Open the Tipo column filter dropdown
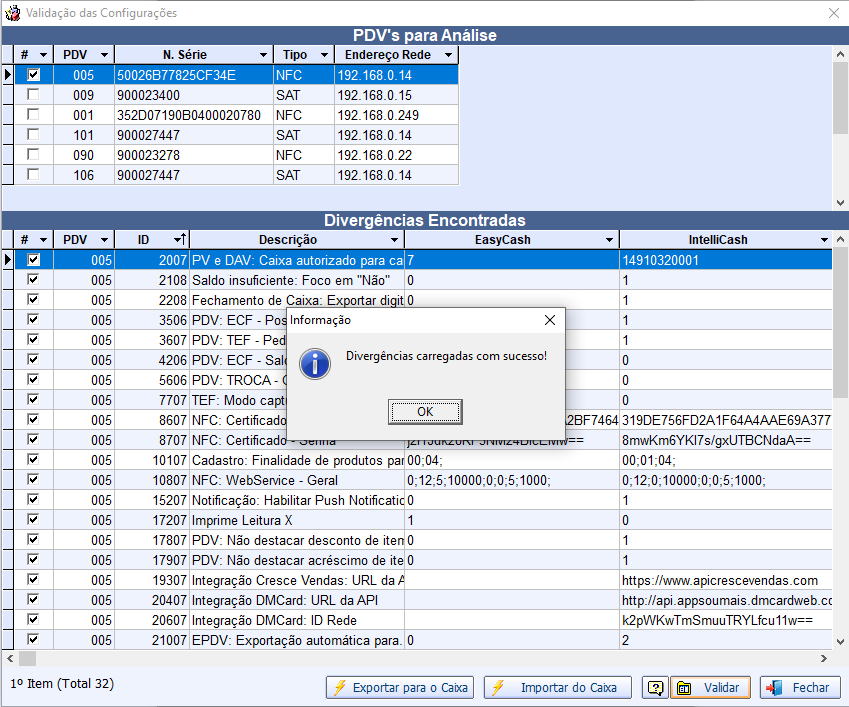Viewport: 849px width, 707px height. (x=324, y=55)
